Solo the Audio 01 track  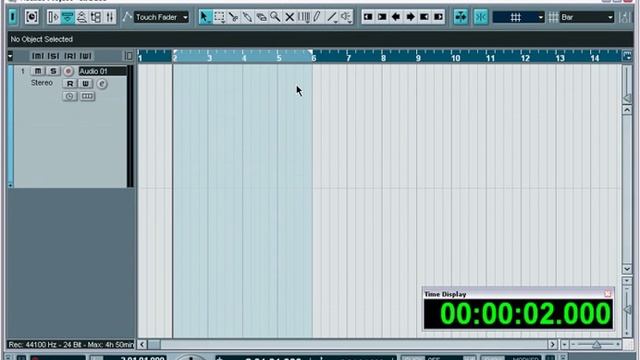53,71
